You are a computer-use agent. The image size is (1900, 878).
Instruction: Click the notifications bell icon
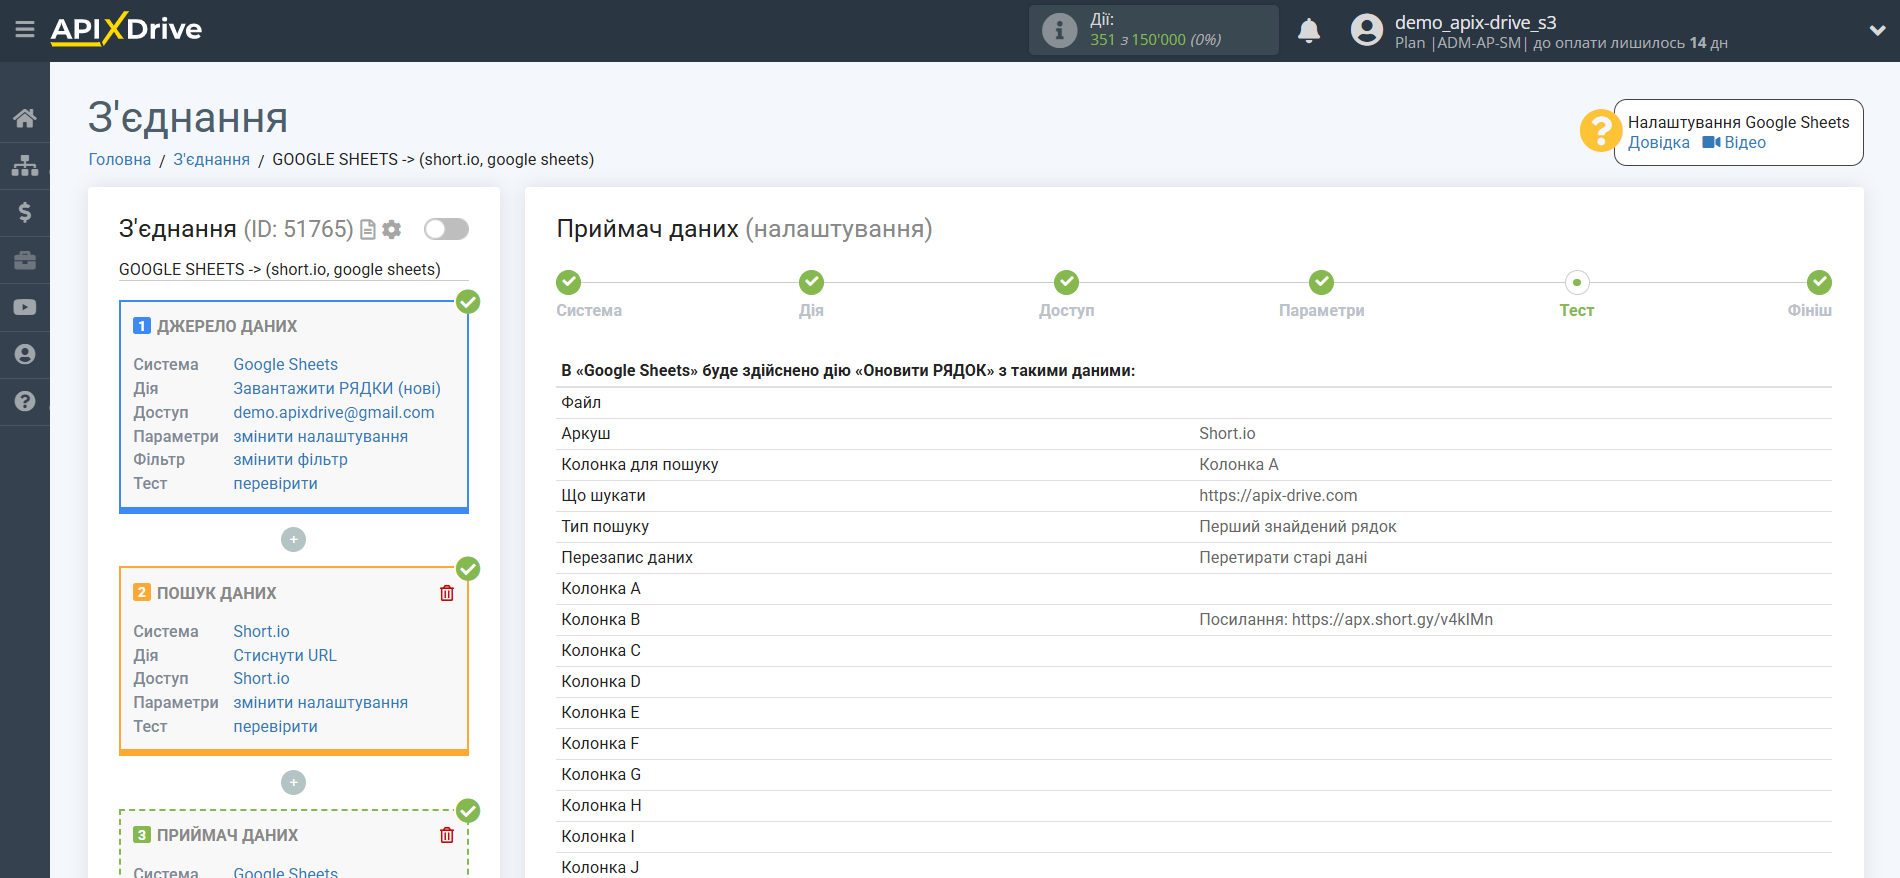(x=1309, y=31)
